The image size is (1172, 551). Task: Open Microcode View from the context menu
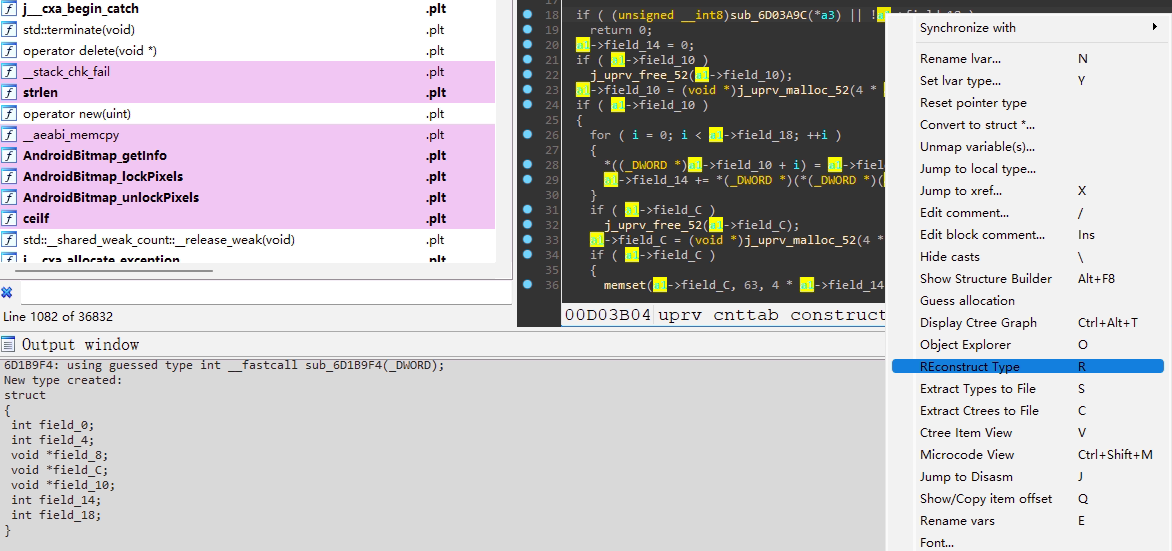tap(966, 455)
